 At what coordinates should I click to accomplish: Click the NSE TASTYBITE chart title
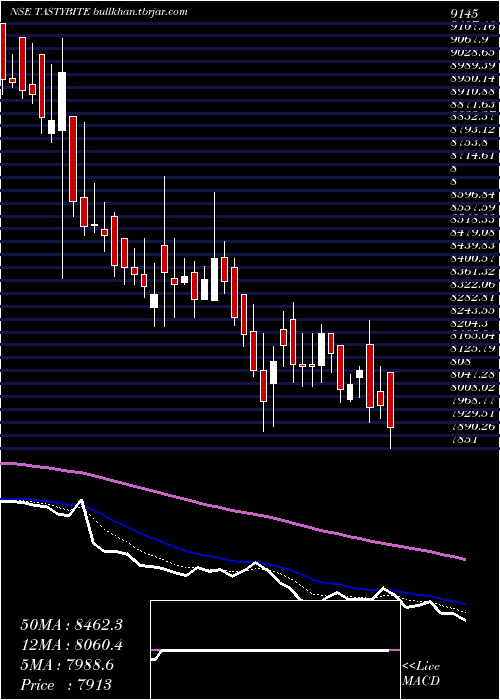tap(99, 12)
